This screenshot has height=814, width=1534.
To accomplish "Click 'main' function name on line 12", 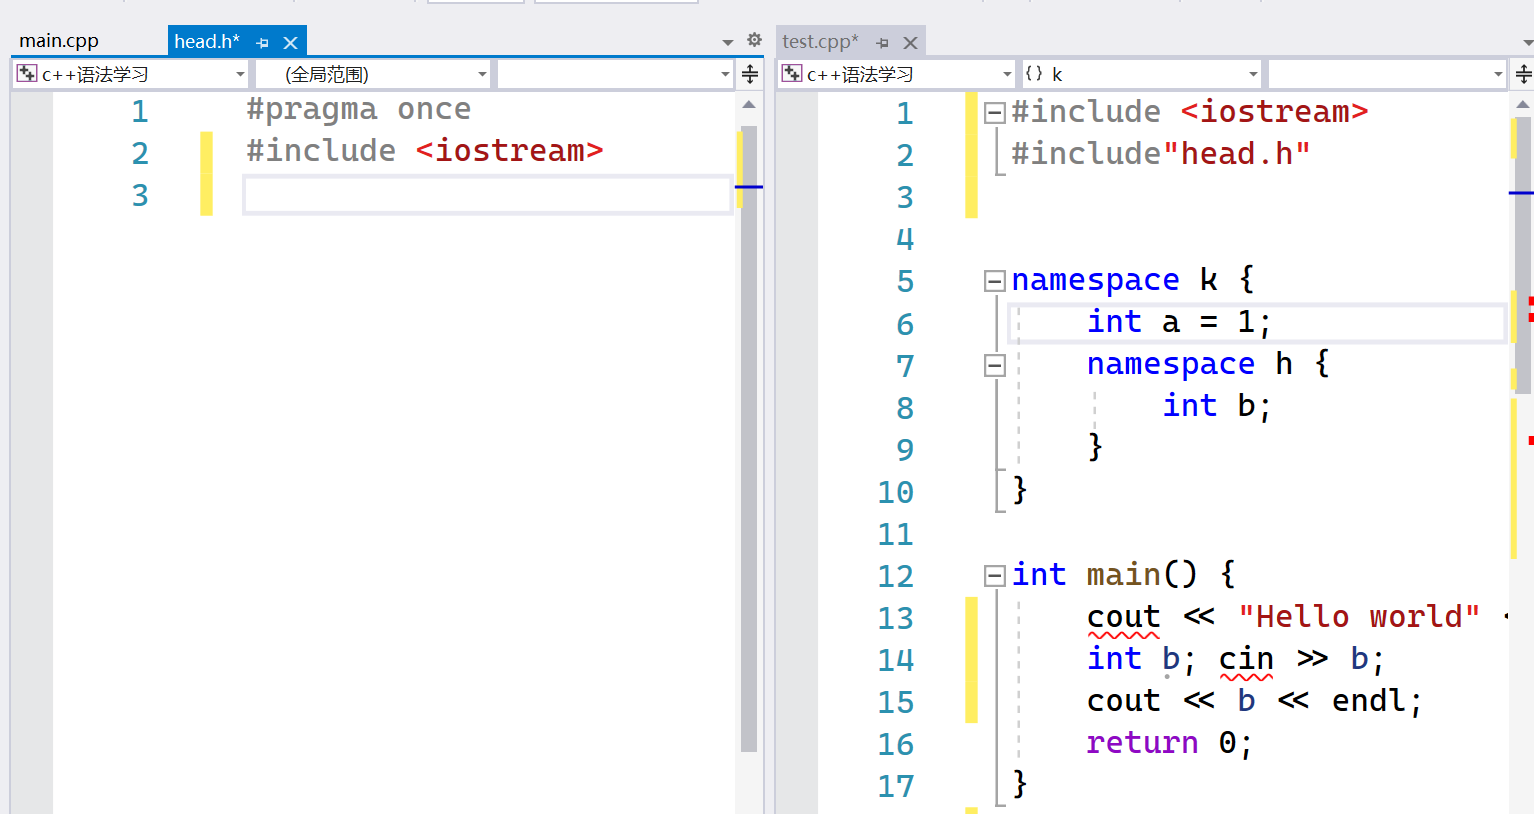I will [1123, 574].
